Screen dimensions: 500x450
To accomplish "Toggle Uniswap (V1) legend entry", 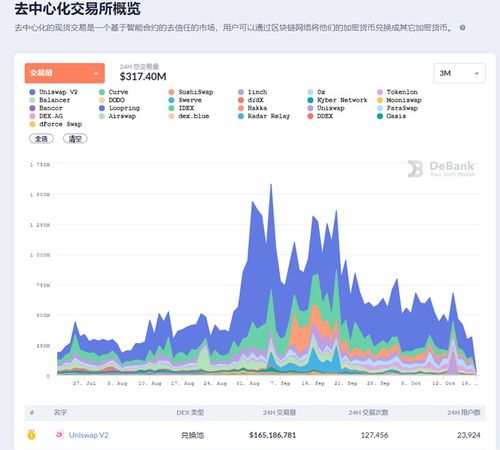I will click(326, 108).
